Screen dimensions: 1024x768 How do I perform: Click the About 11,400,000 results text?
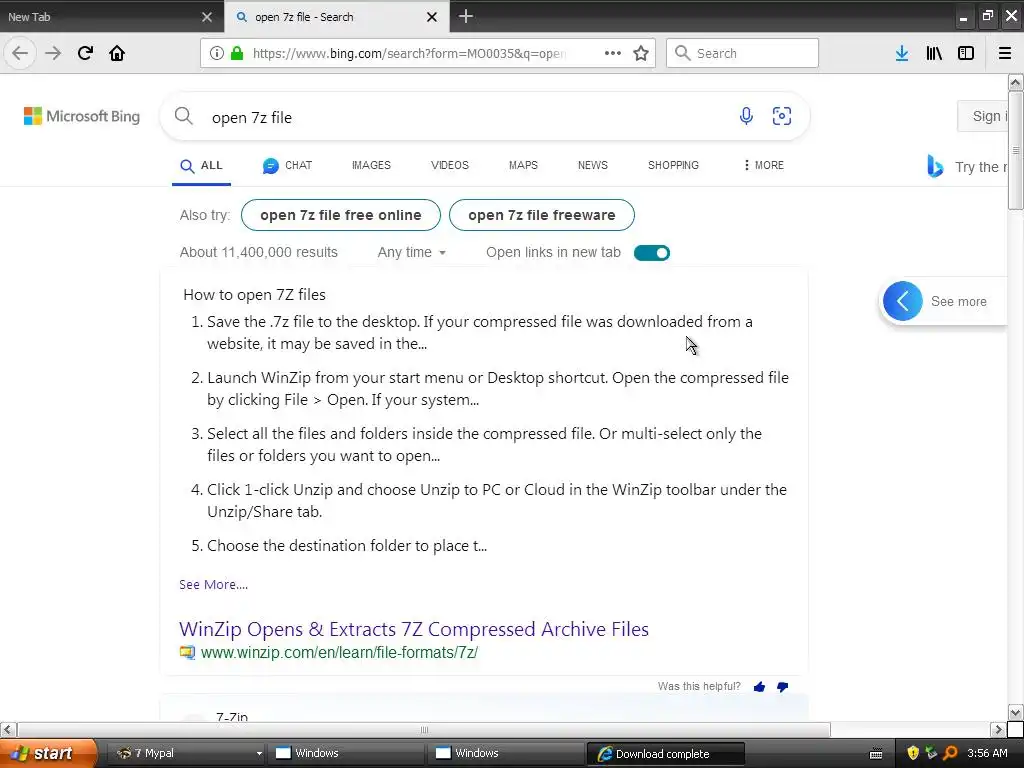coord(259,252)
